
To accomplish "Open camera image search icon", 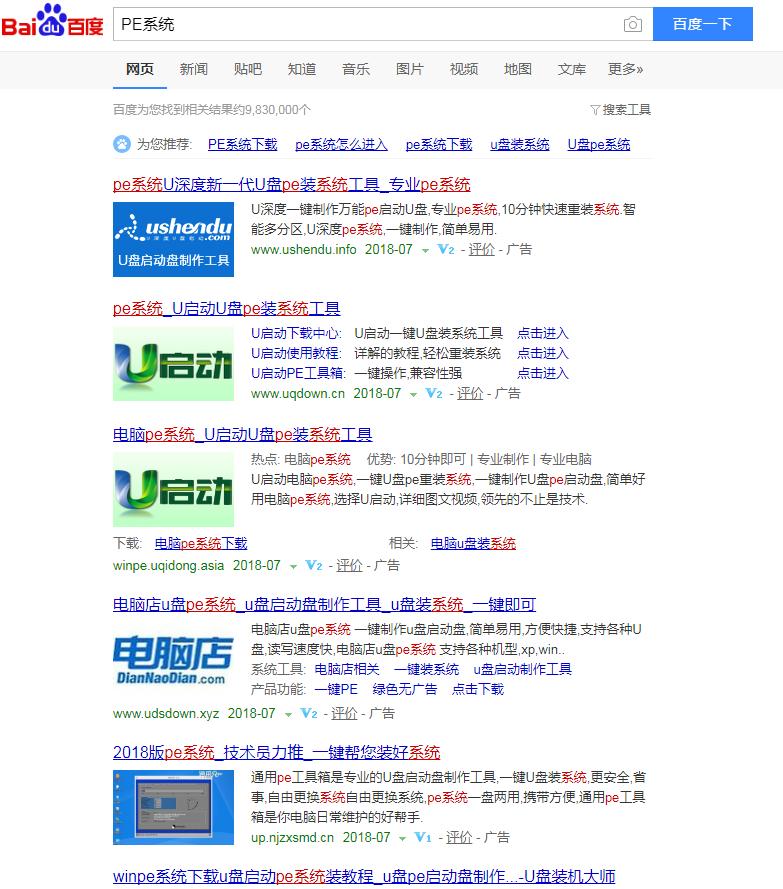I will tap(633, 24).
